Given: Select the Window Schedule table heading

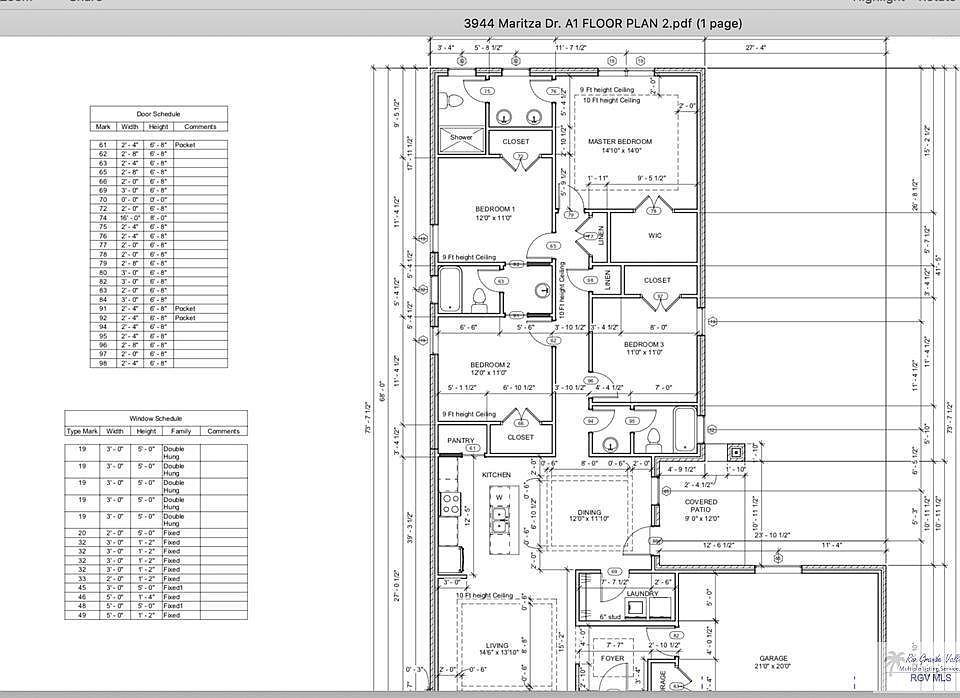Looking at the screenshot, I should tap(156, 418).
